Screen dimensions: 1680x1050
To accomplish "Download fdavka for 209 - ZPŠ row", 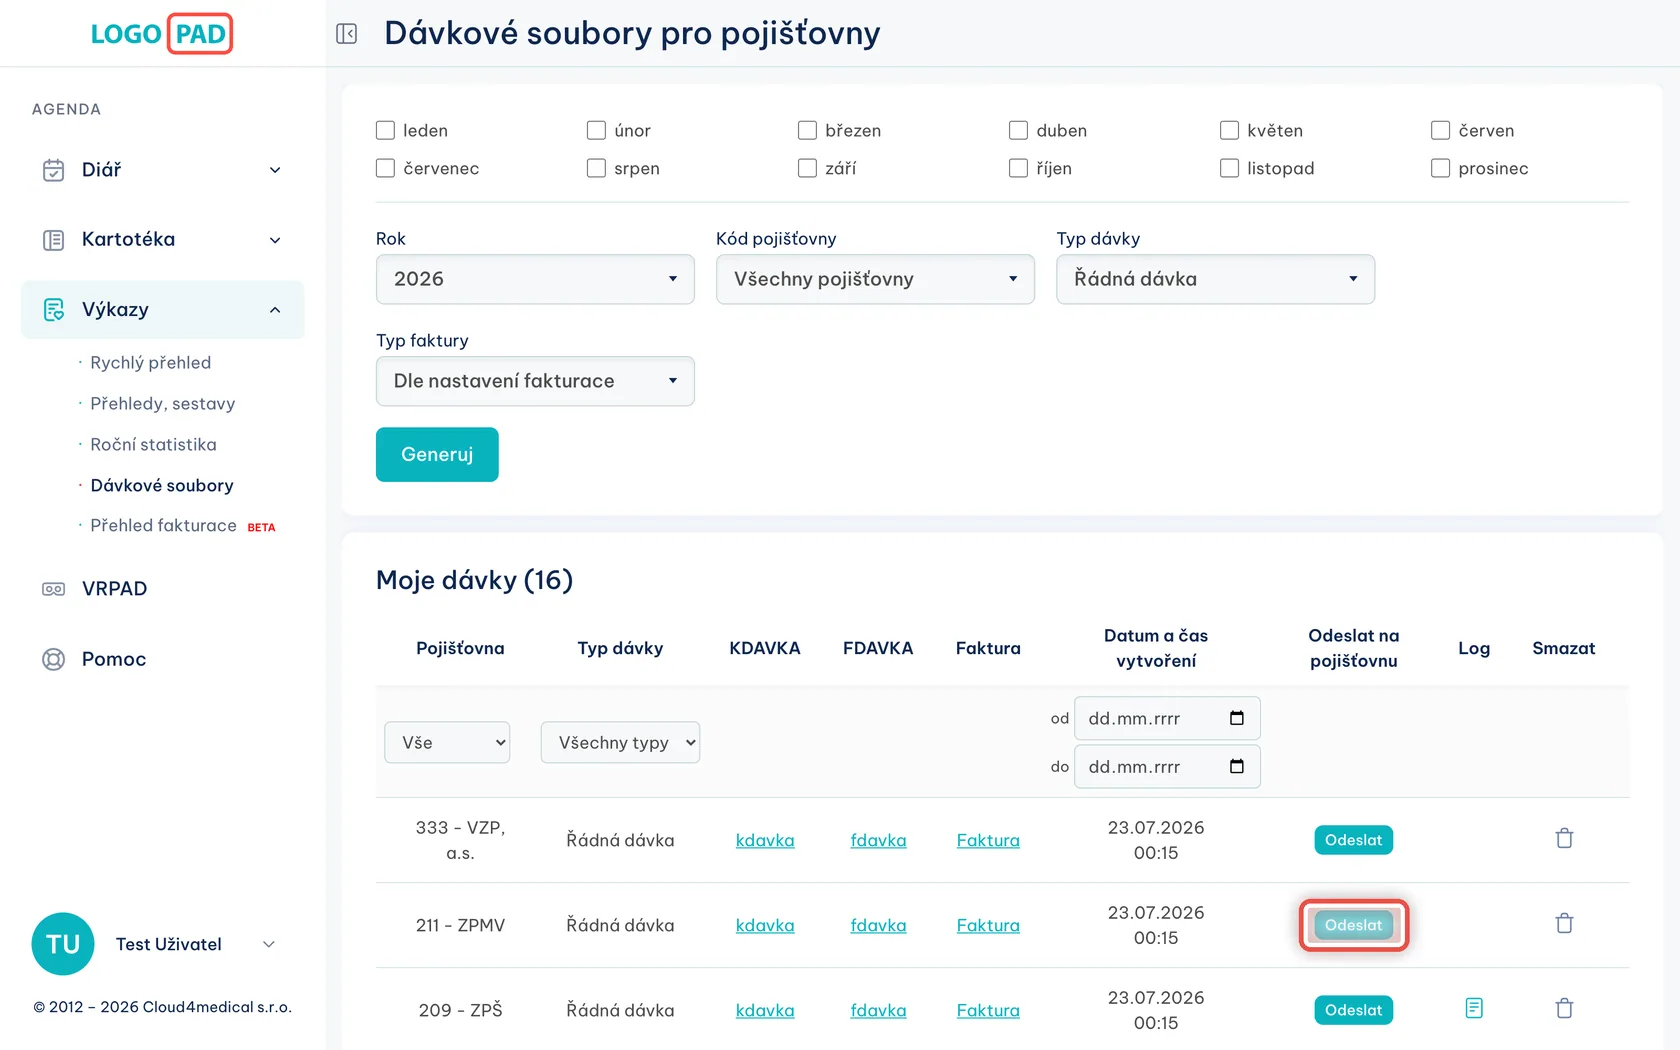I will 878,1010.
